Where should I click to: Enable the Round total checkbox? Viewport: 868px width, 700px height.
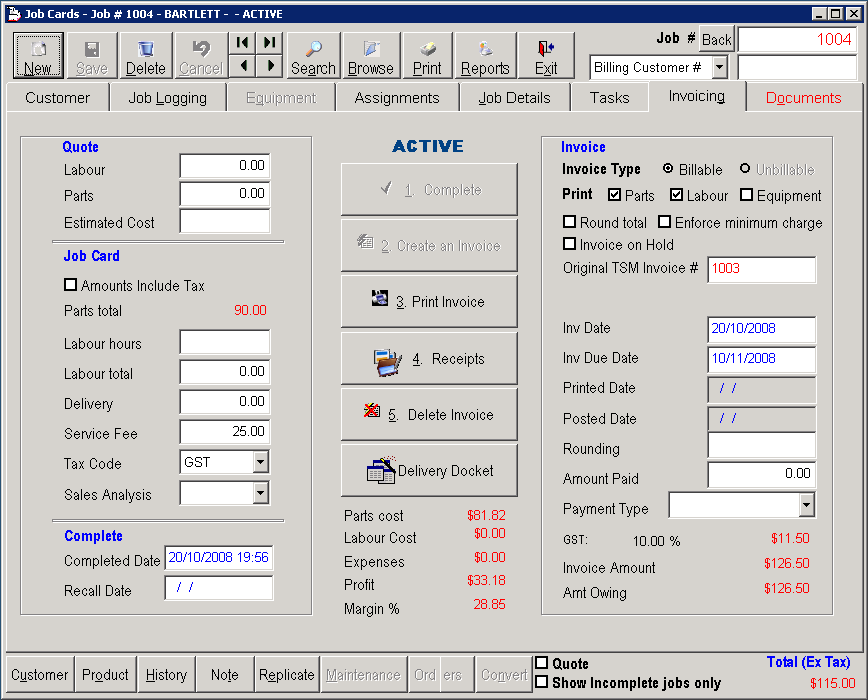tap(569, 223)
